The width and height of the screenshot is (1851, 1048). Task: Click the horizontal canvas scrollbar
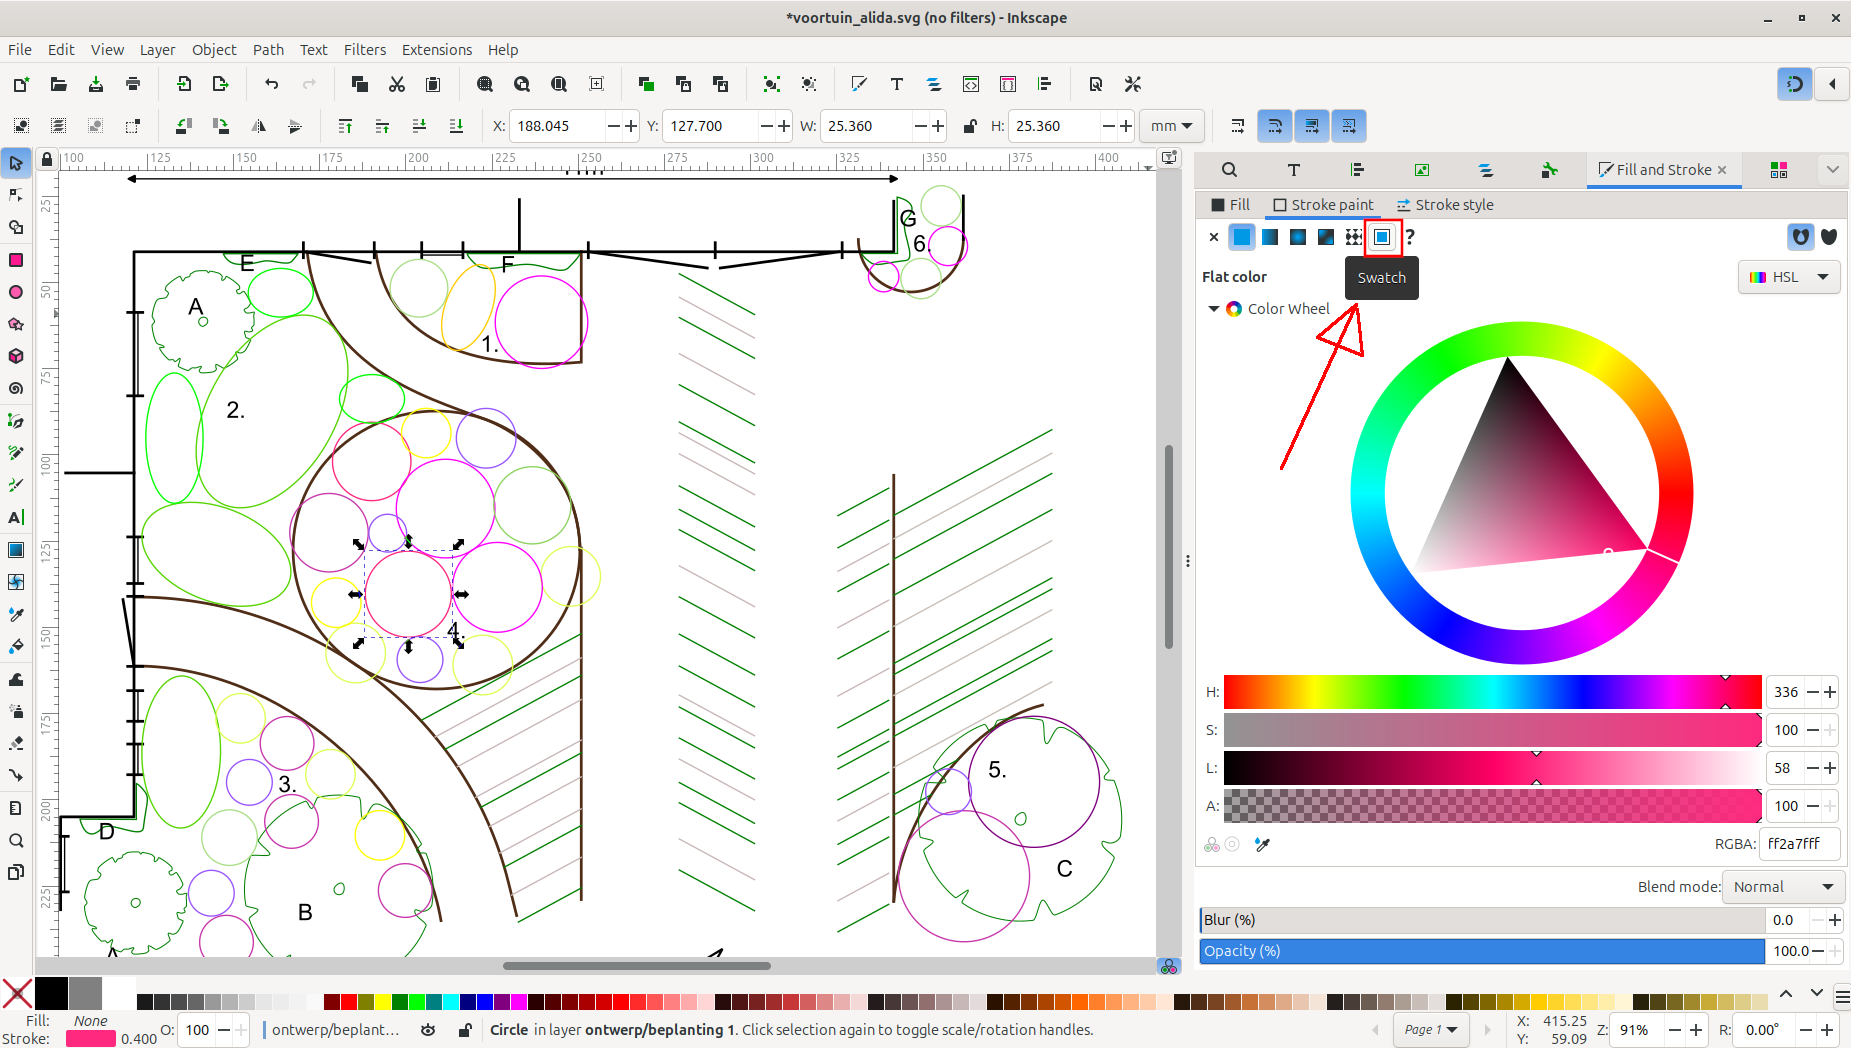[x=636, y=966]
